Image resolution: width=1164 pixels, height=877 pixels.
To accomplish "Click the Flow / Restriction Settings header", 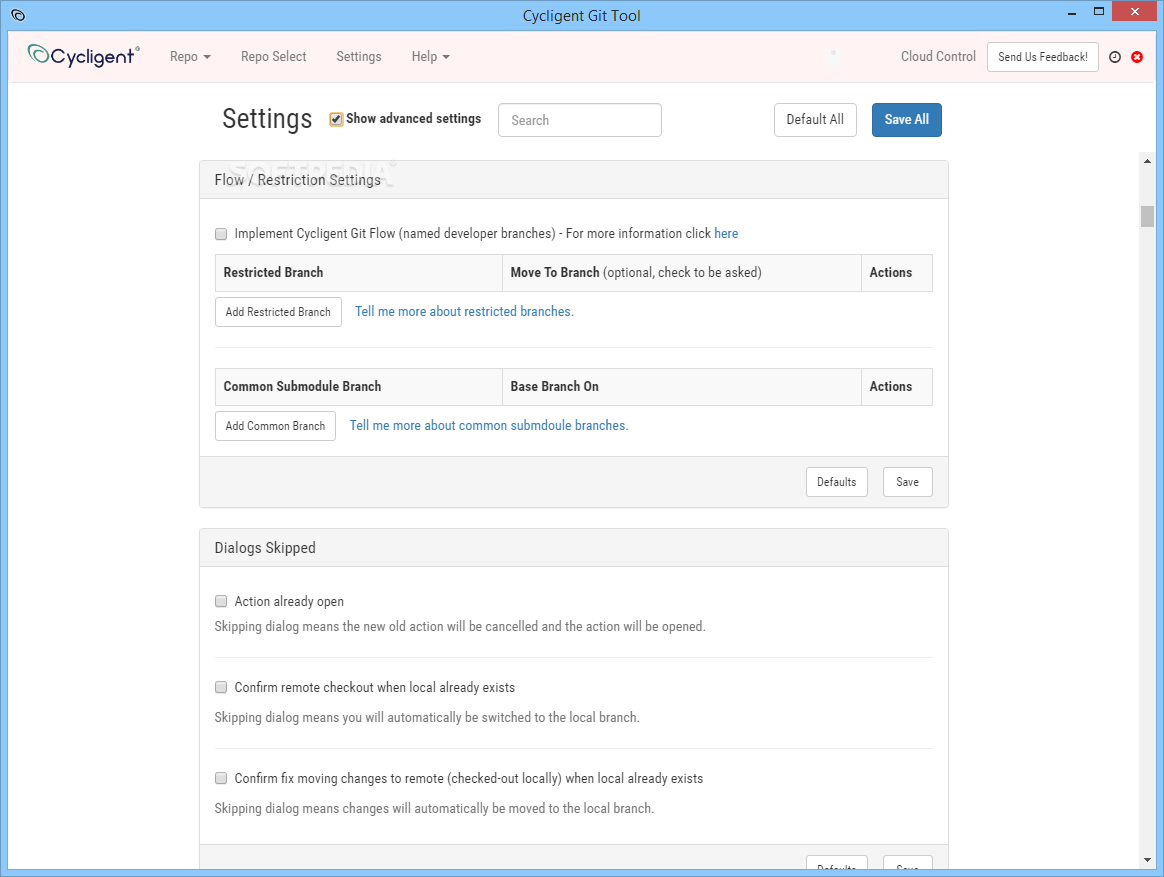I will 574,180.
